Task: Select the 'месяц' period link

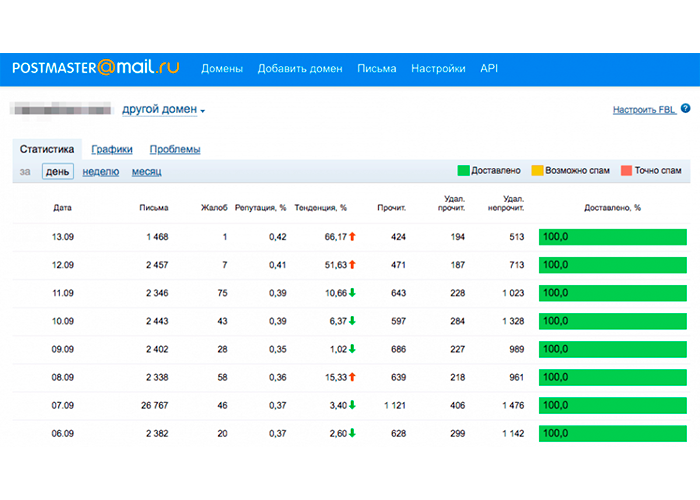Action: [146, 172]
